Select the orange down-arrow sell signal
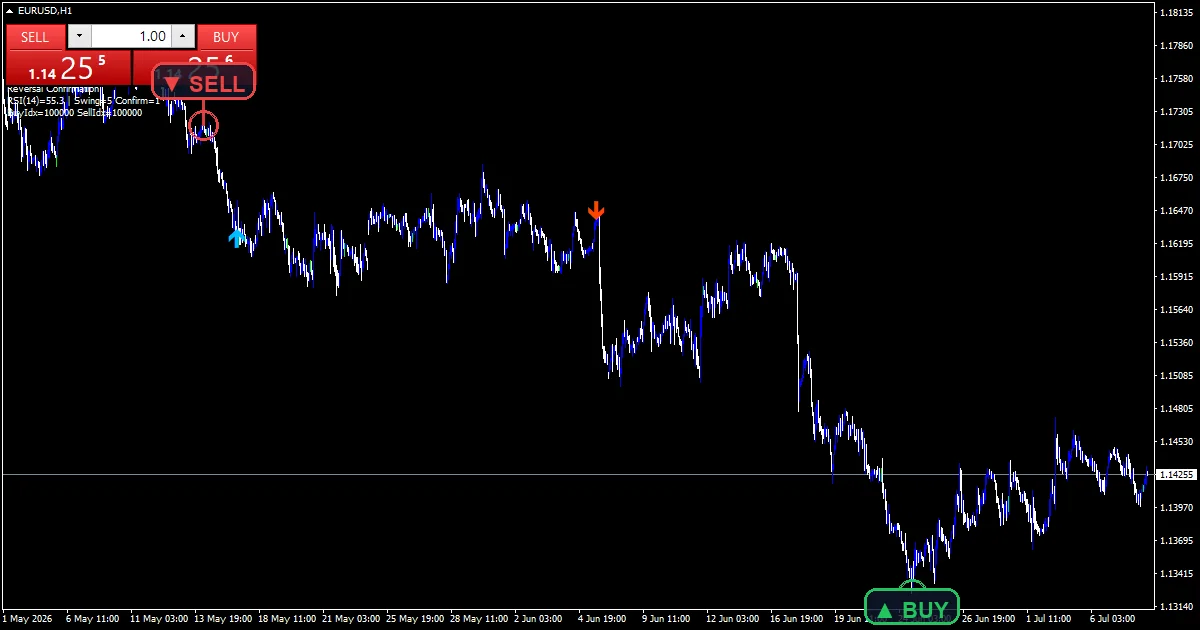Viewport: 1200px width, 630px height. pyautogui.click(x=596, y=210)
